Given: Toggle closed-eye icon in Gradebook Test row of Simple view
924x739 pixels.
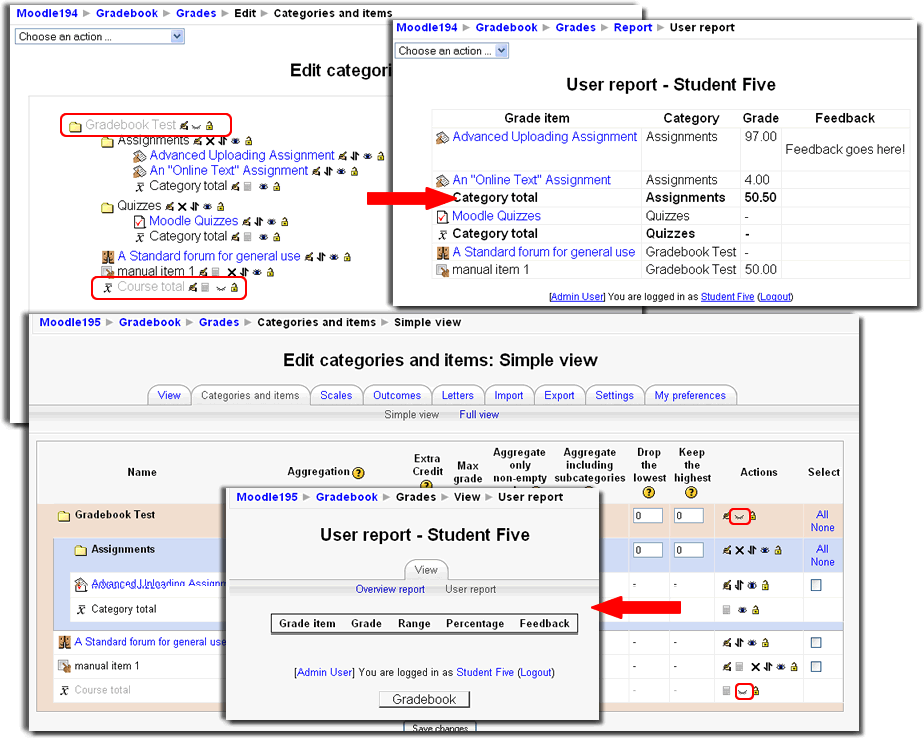Looking at the screenshot, I should click(x=740, y=517).
